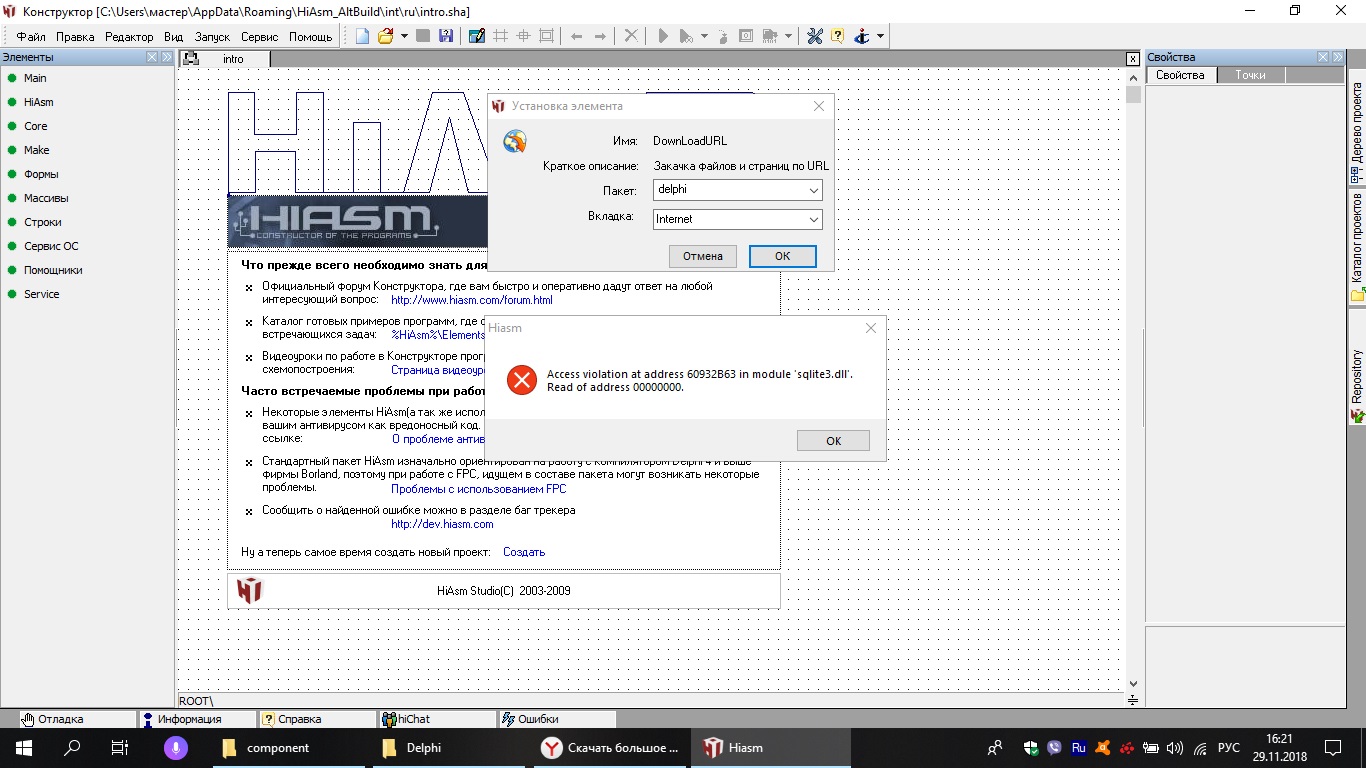Go forward with the right arrow icon

(600, 36)
